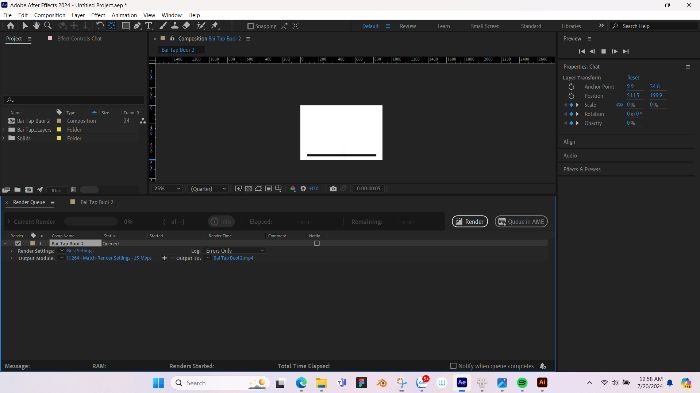700x393 pixels.
Task: Open Spotify from the taskbar
Action: click(x=522, y=382)
